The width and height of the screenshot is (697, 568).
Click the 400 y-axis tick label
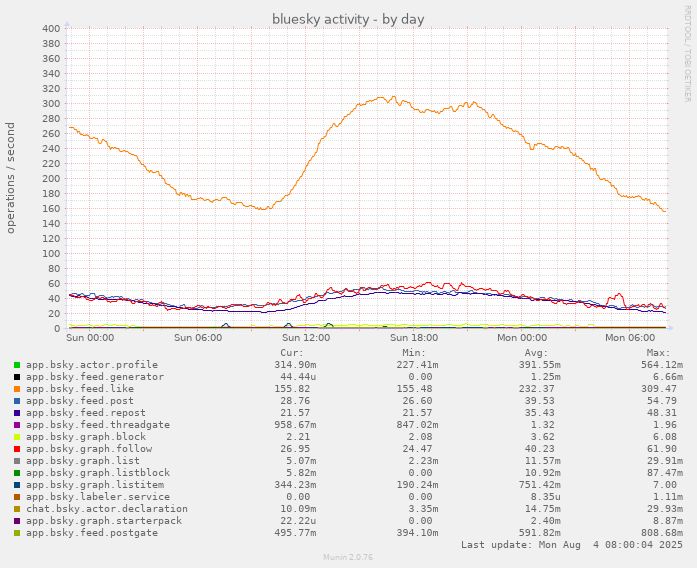click(51, 29)
